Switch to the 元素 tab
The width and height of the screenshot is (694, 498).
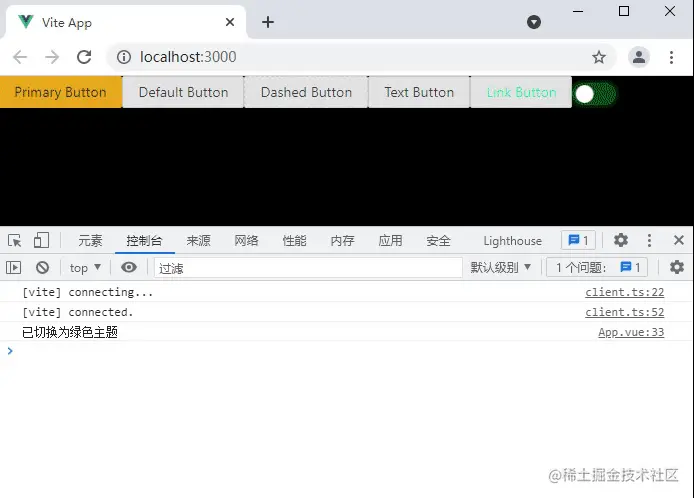click(x=90, y=241)
